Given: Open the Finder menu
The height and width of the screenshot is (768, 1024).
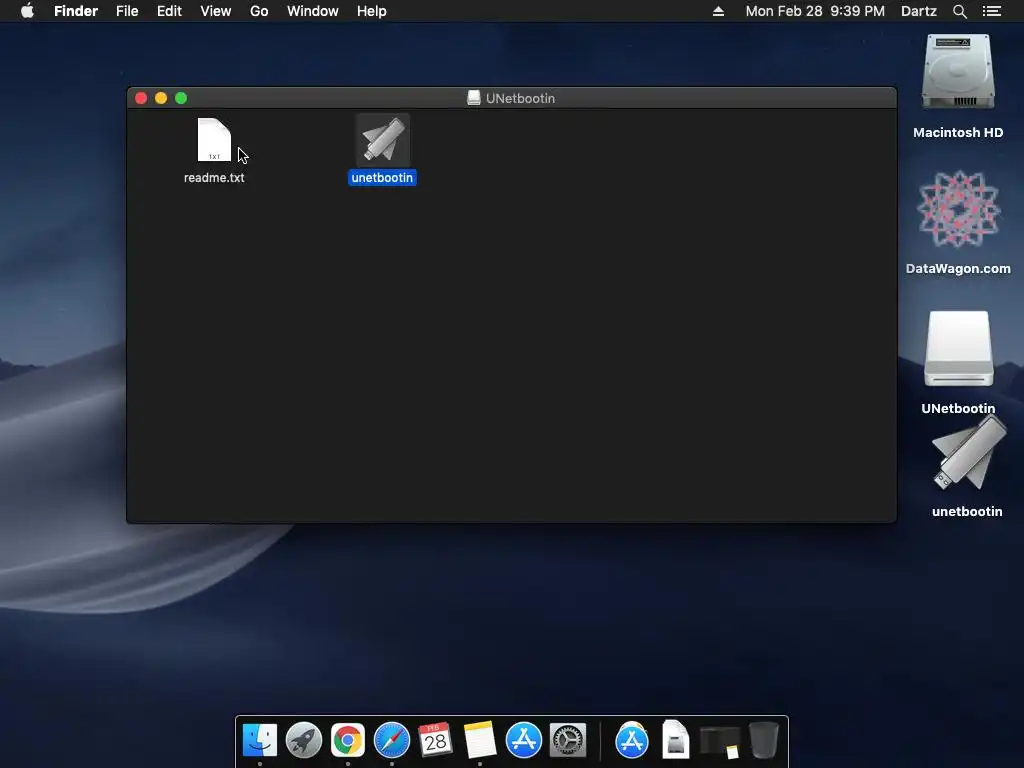Looking at the screenshot, I should pos(76,11).
